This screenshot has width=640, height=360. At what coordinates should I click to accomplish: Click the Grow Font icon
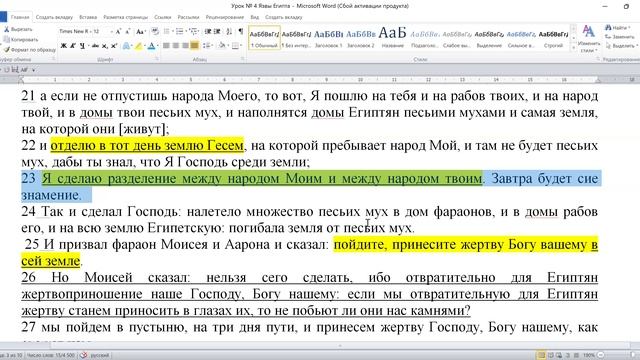click(x=118, y=31)
